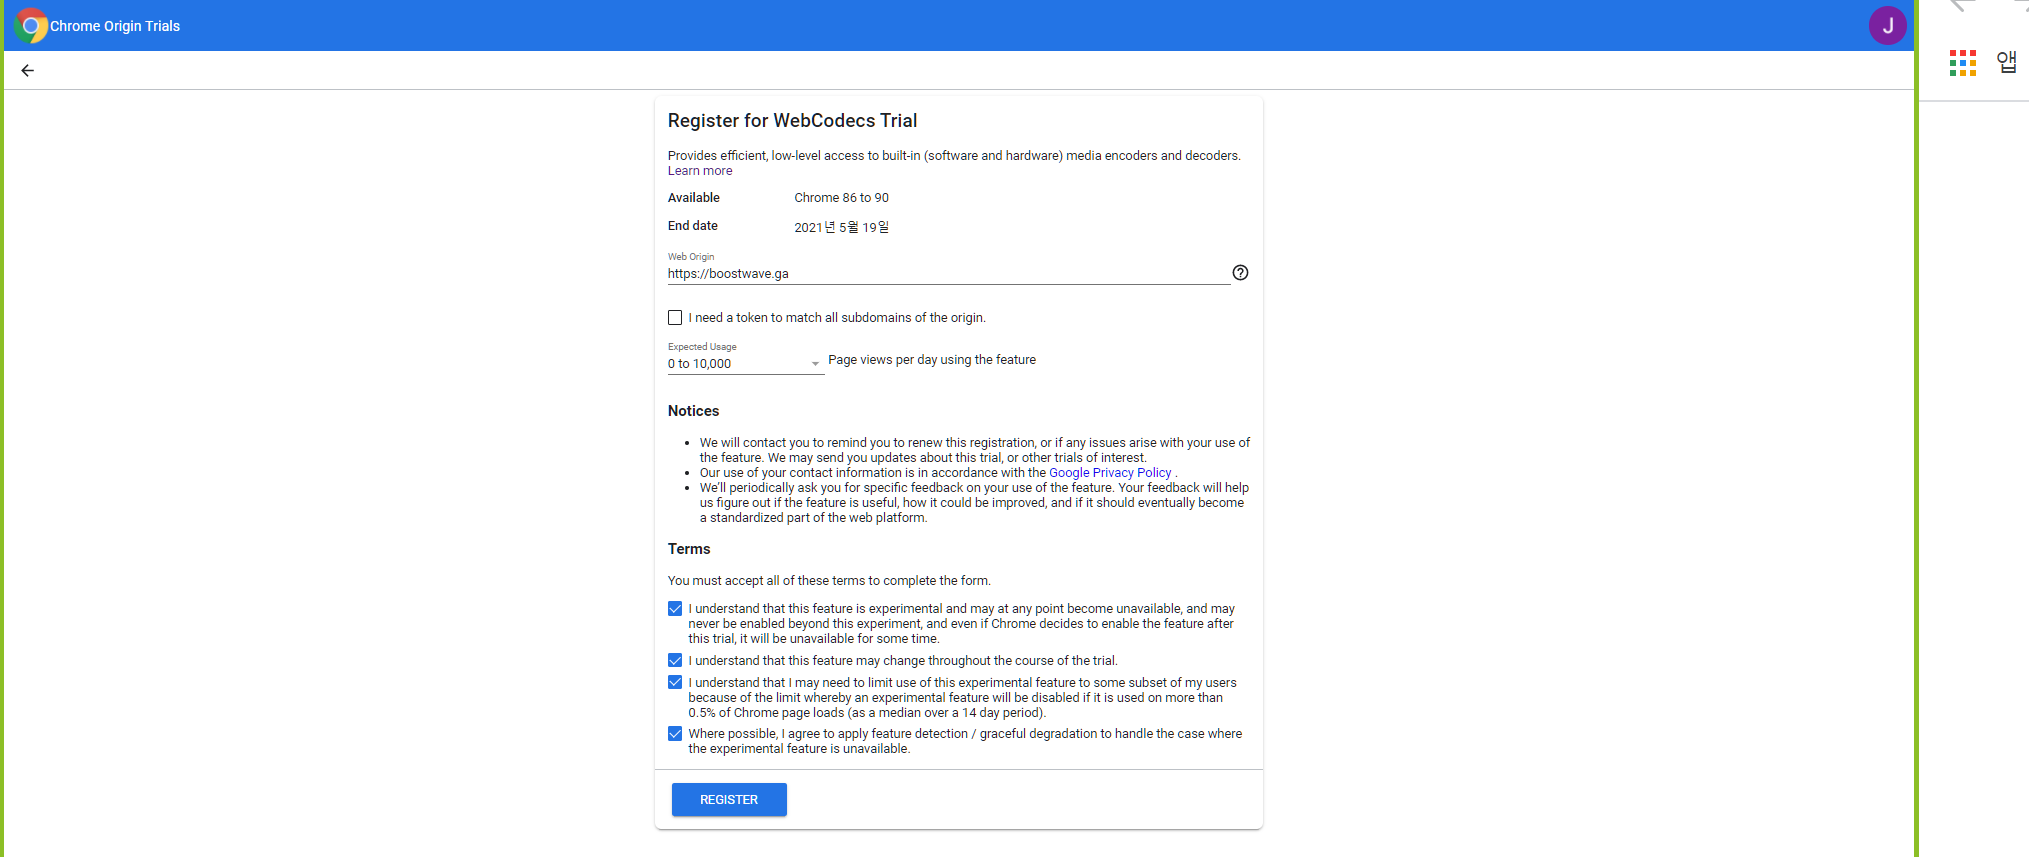Click the 'Chrome 86 to 90' availability text

(841, 198)
